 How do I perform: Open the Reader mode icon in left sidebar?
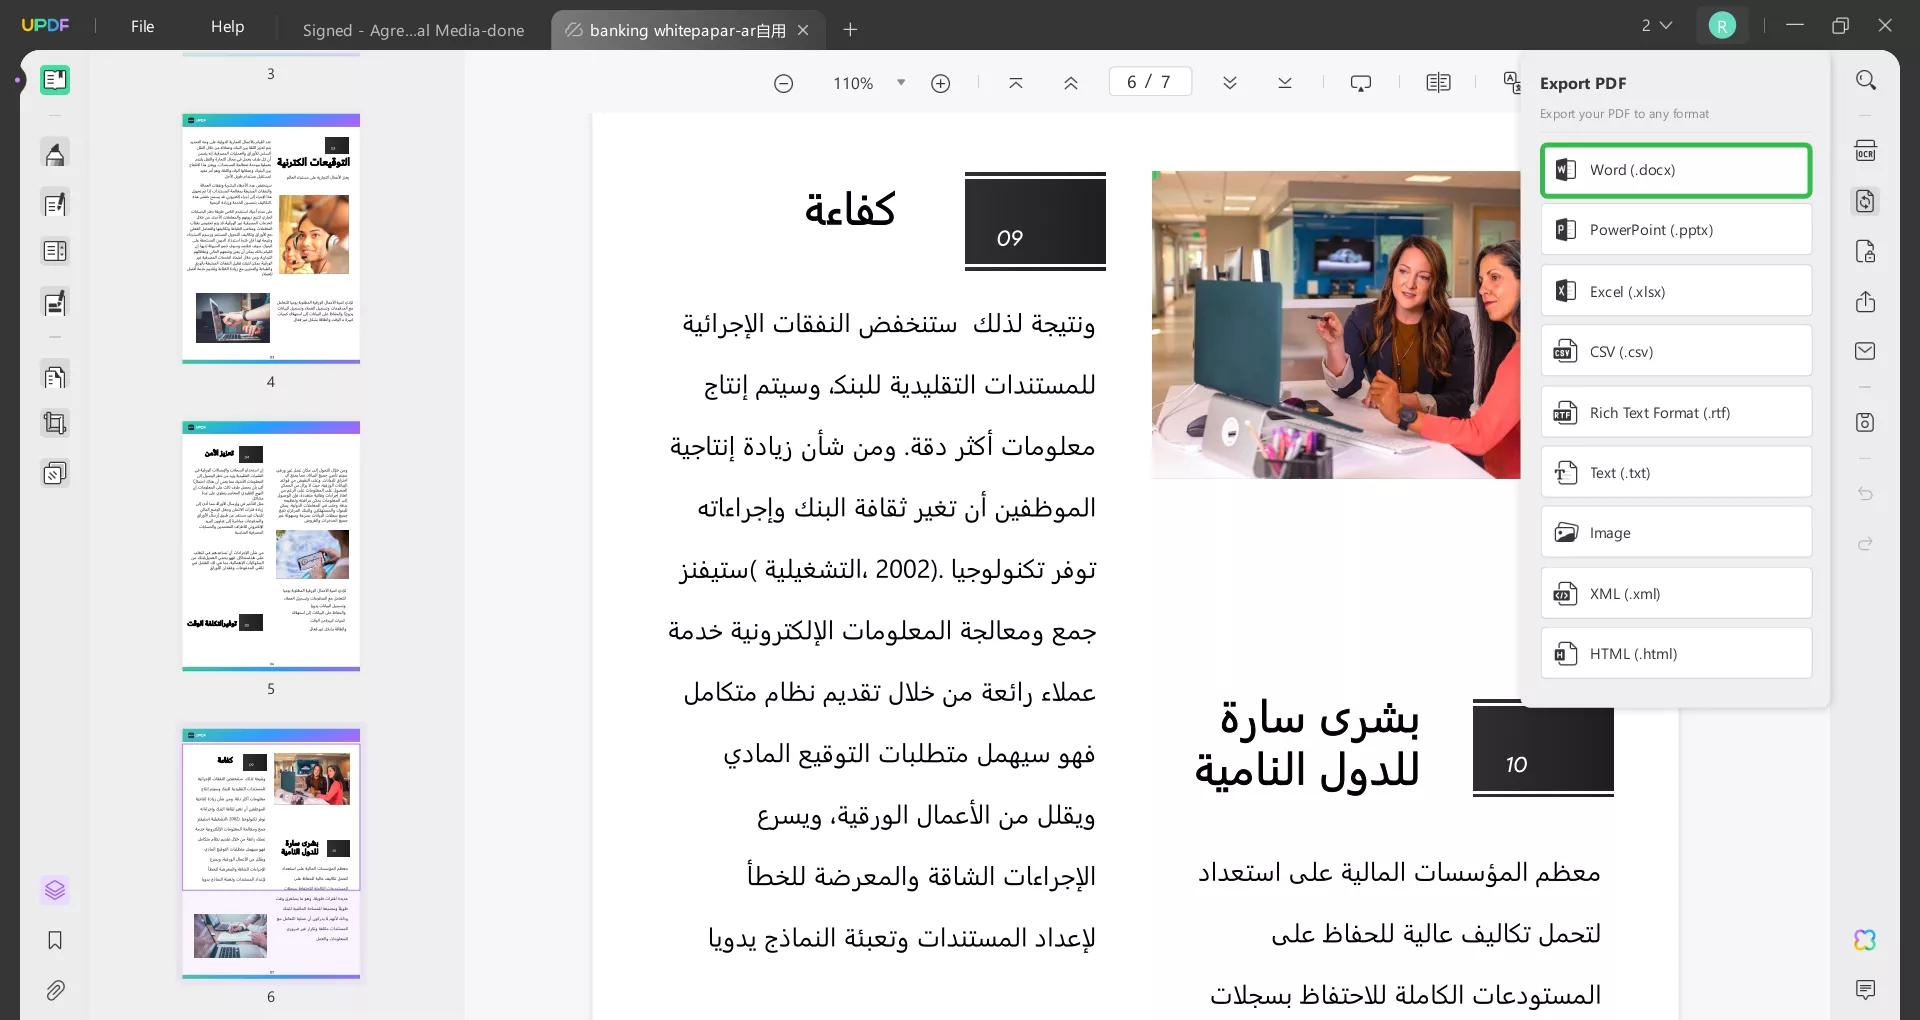click(x=55, y=80)
